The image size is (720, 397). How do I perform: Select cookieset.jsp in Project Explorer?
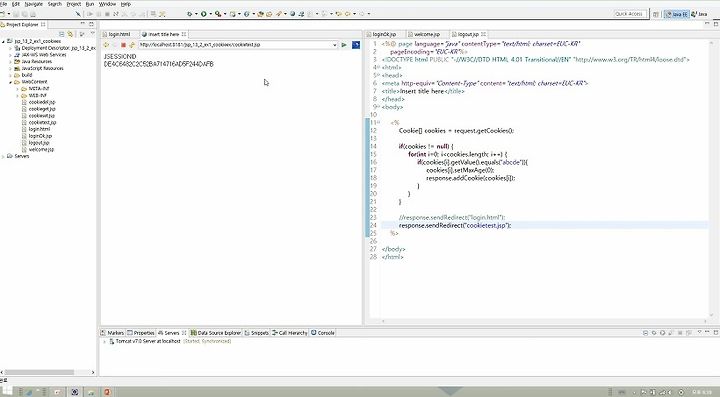(x=42, y=116)
